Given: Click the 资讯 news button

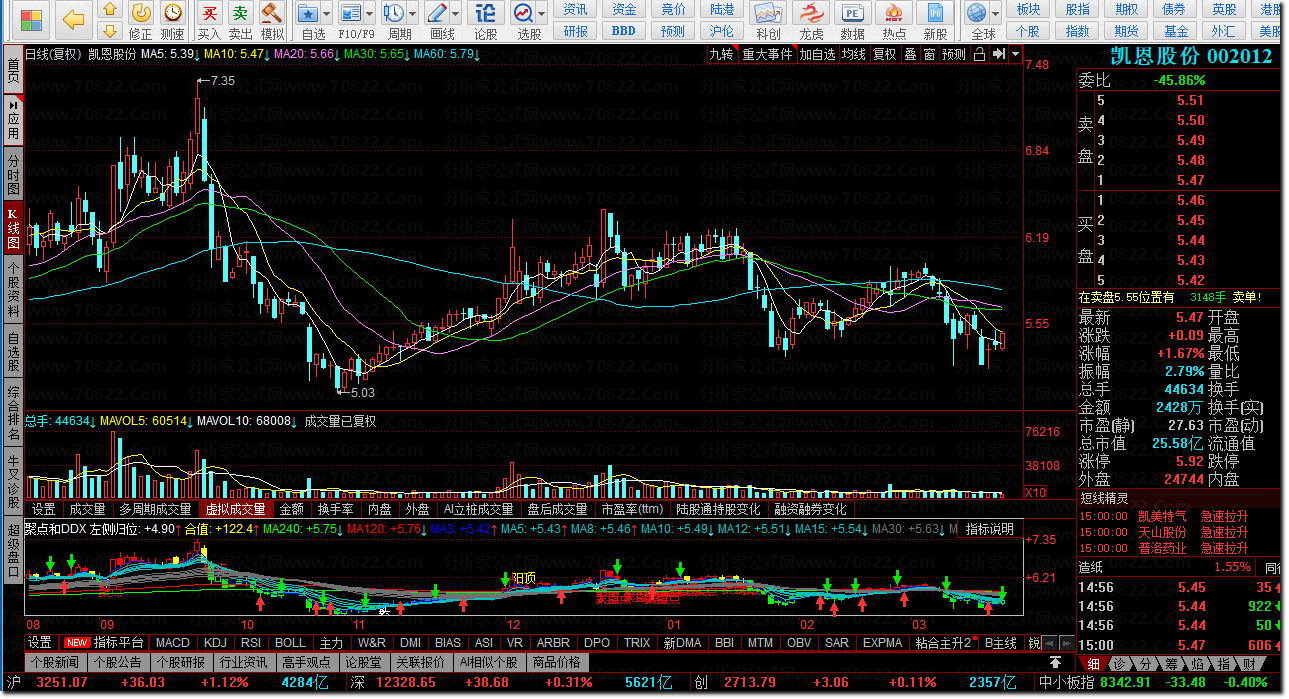Looking at the screenshot, I should pos(575,9).
